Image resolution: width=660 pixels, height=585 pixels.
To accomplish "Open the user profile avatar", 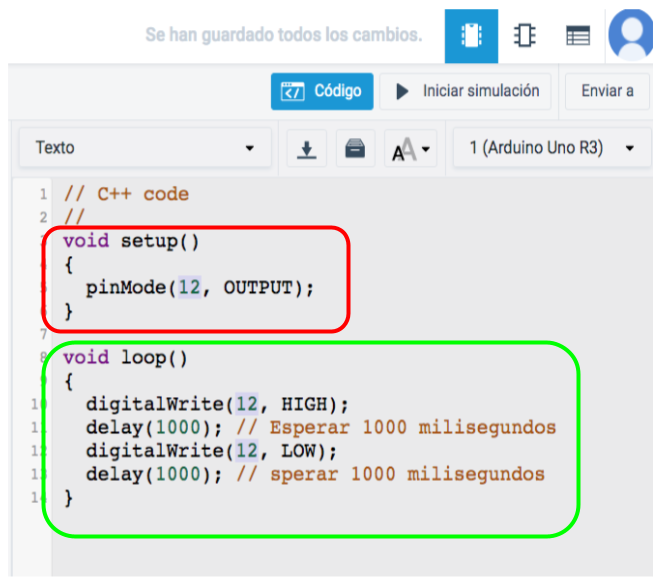I will coord(634,34).
